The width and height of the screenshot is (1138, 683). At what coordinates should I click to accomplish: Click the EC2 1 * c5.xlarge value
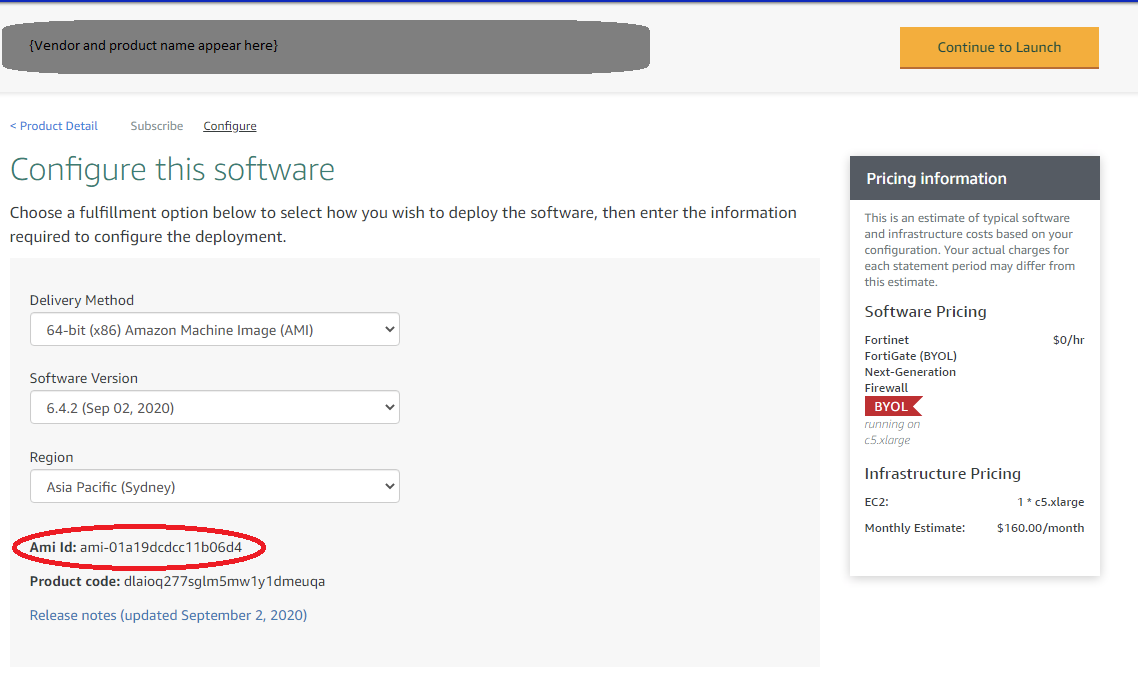[1050, 502]
